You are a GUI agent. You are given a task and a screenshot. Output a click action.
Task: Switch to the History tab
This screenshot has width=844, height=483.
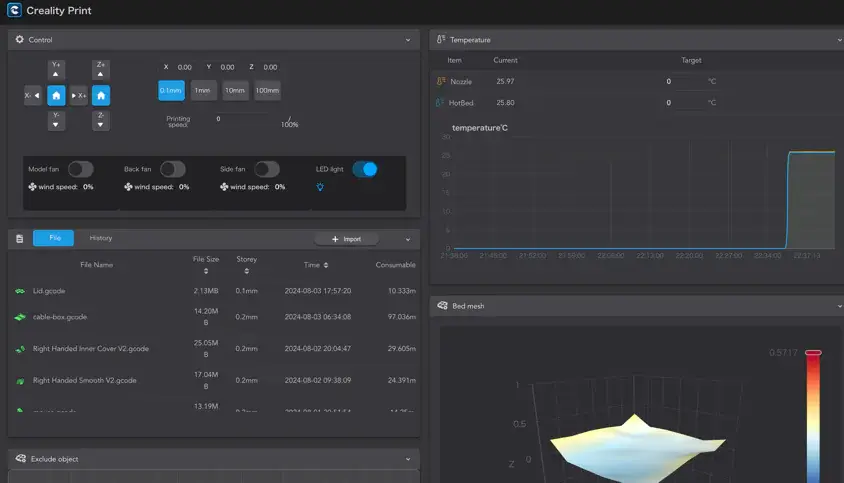point(100,238)
